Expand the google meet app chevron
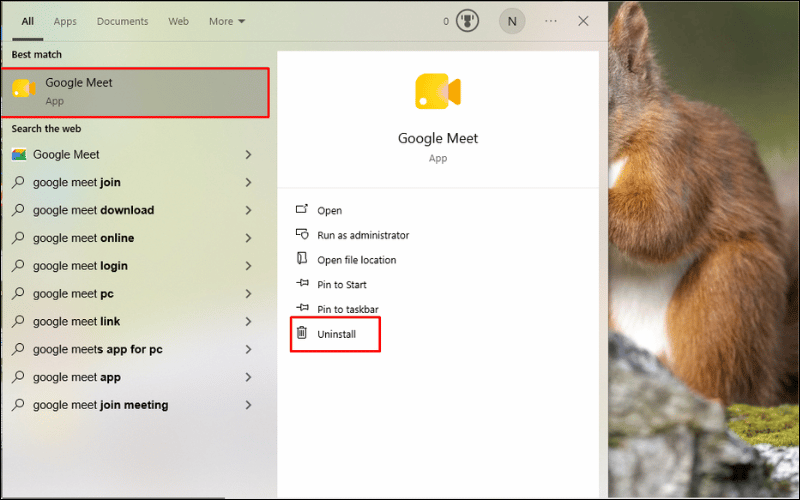This screenshot has height=500, width=800. coord(248,377)
